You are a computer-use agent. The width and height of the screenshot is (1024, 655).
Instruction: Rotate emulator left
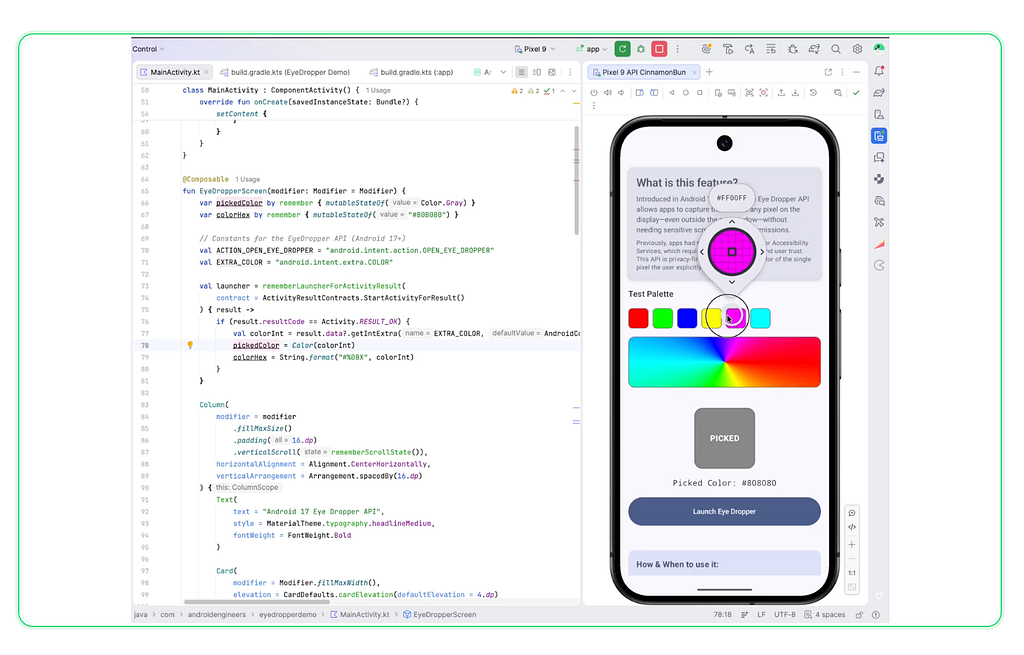639,93
